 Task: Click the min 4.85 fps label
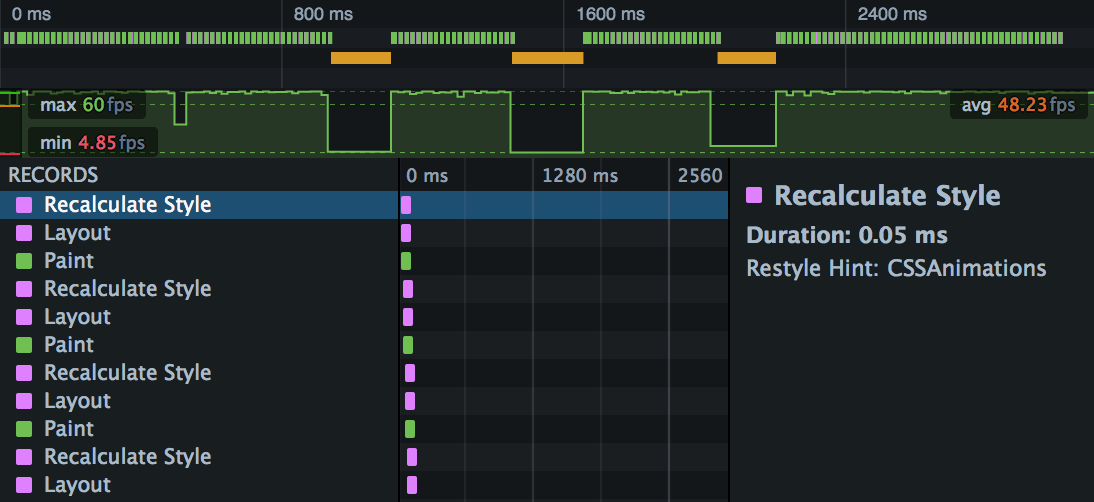[93, 143]
